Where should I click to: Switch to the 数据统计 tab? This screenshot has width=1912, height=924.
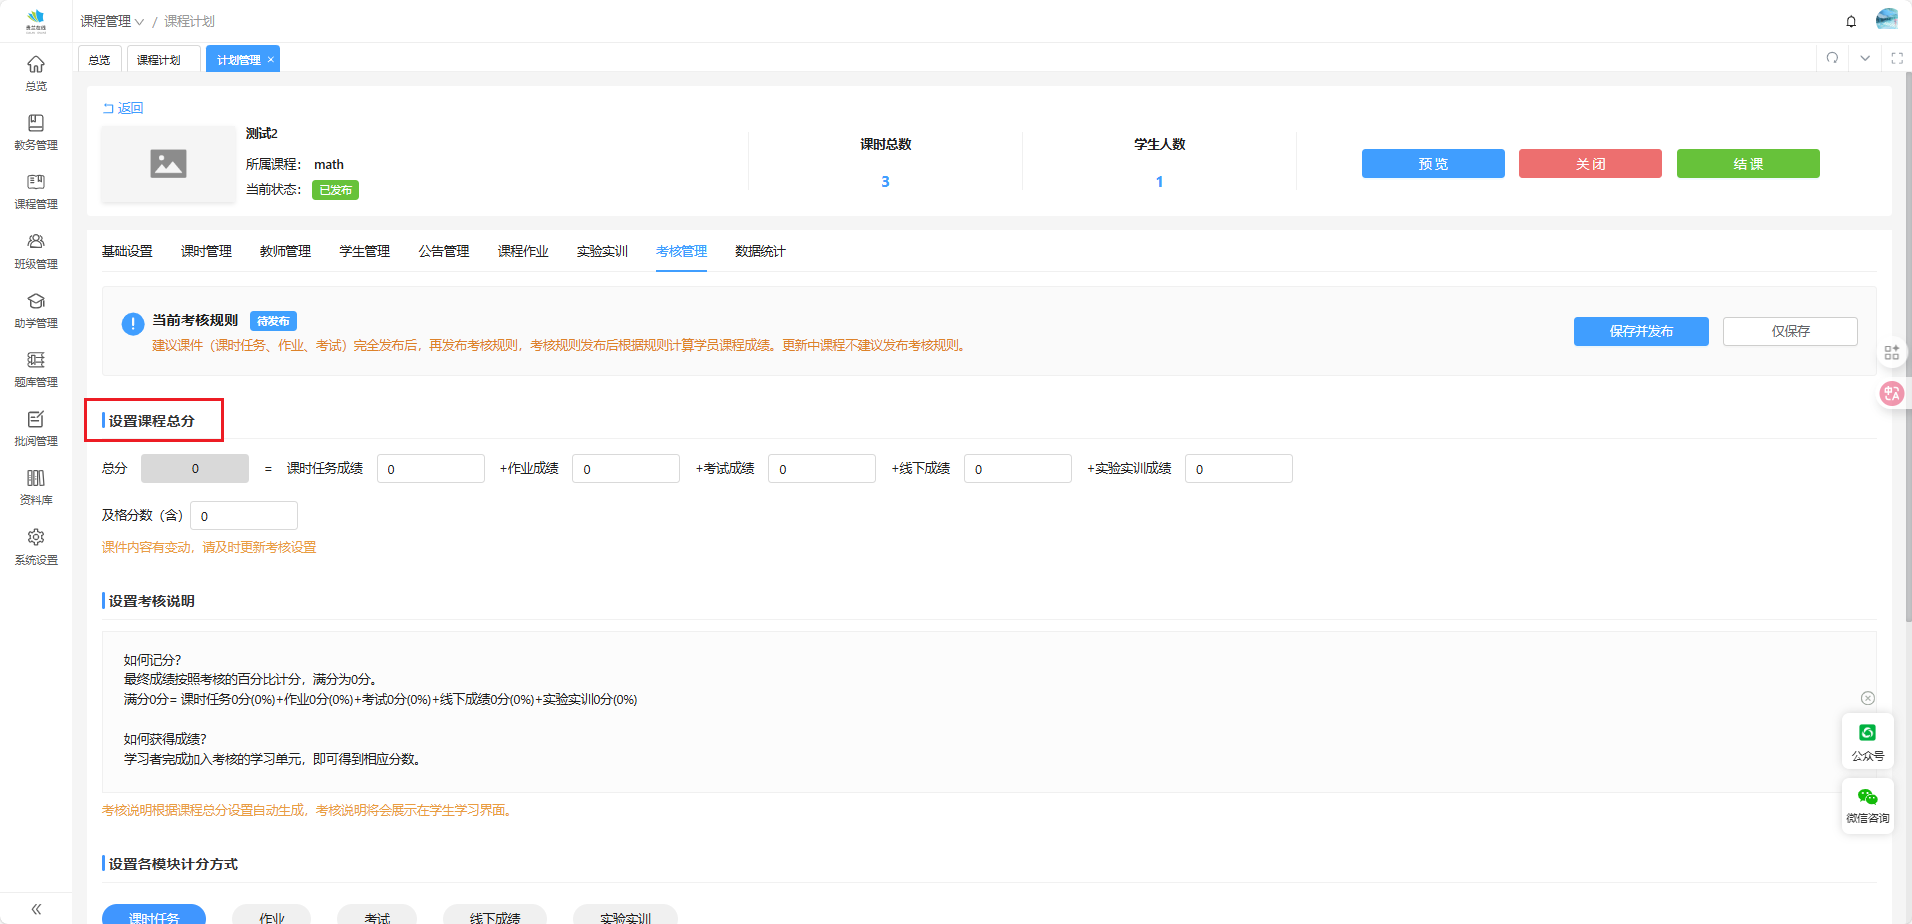pyautogui.click(x=760, y=251)
